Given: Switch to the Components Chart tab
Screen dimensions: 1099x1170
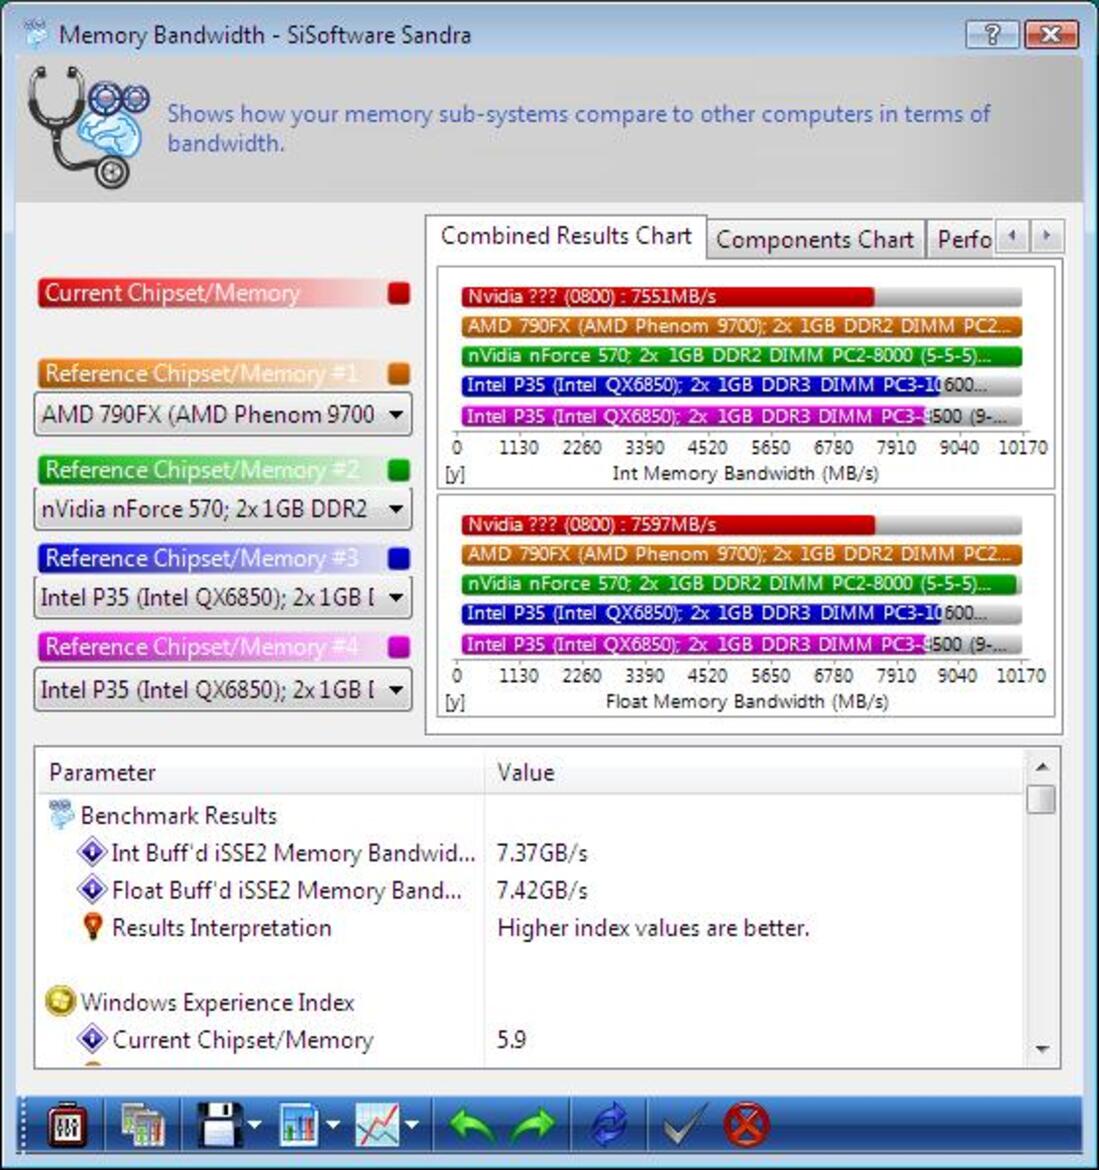Looking at the screenshot, I should point(815,240).
